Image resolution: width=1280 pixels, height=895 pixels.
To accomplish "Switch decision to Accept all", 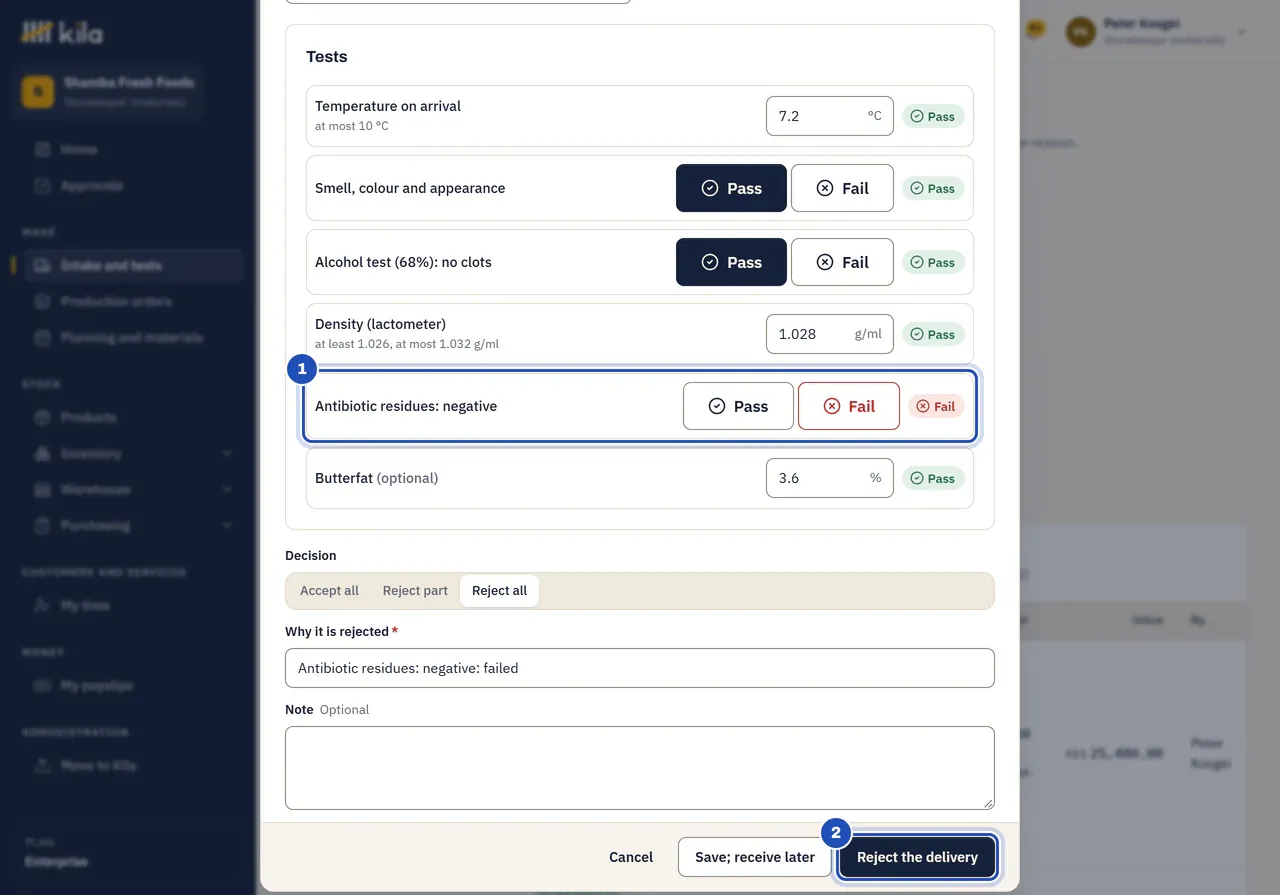I will [x=329, y=591].
